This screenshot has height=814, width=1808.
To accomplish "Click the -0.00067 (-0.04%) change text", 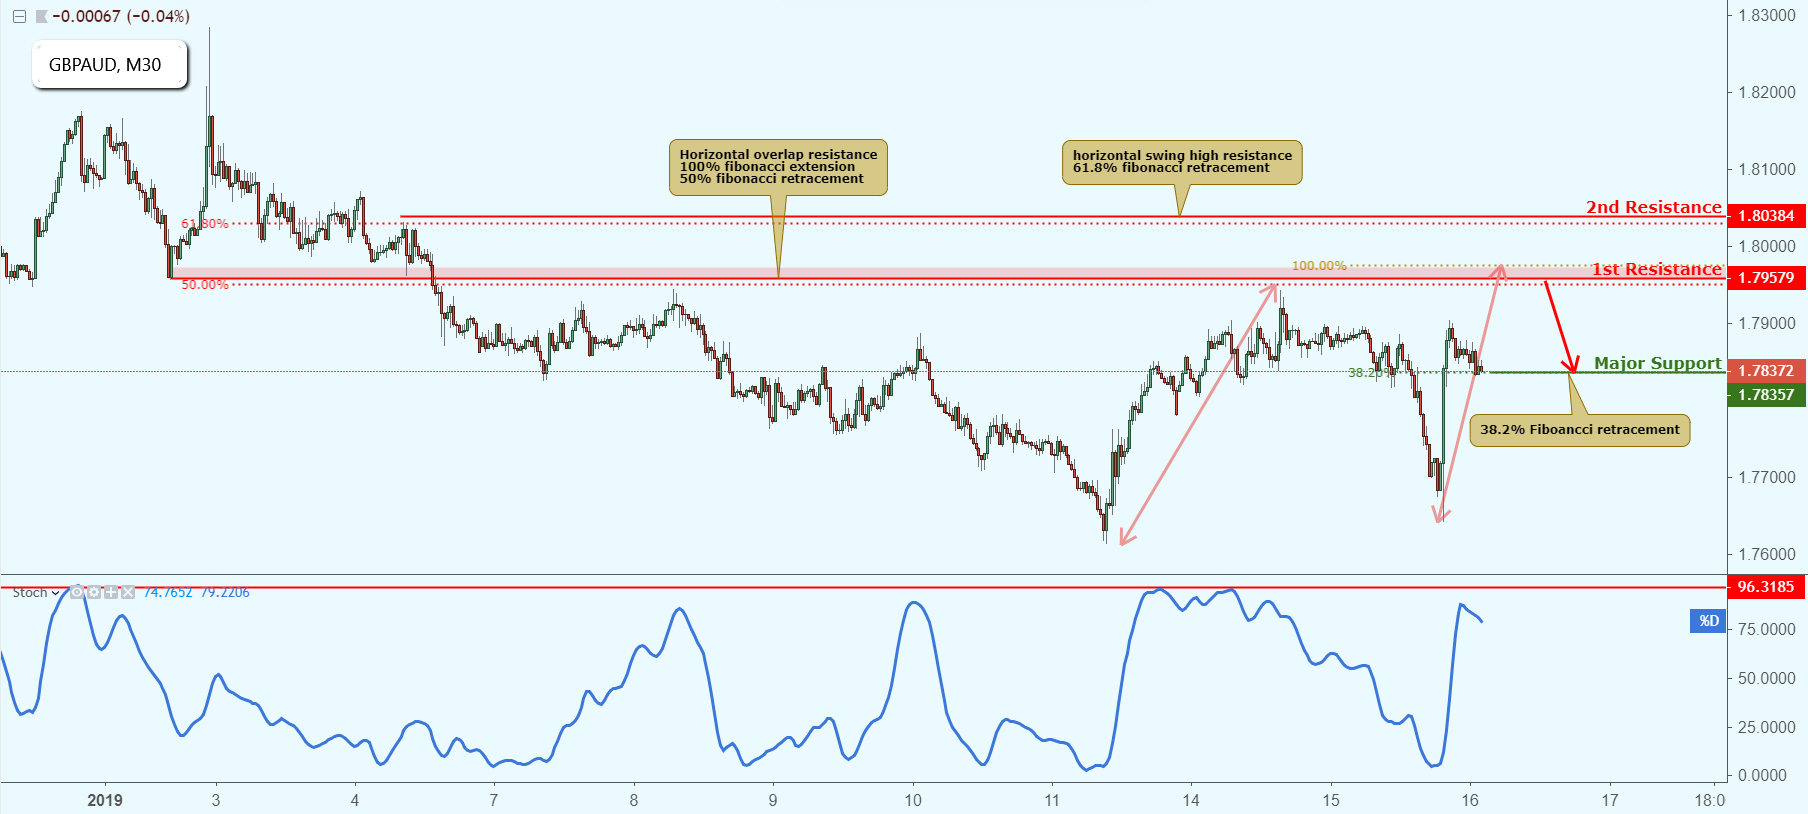I will (x=121, y=16).
